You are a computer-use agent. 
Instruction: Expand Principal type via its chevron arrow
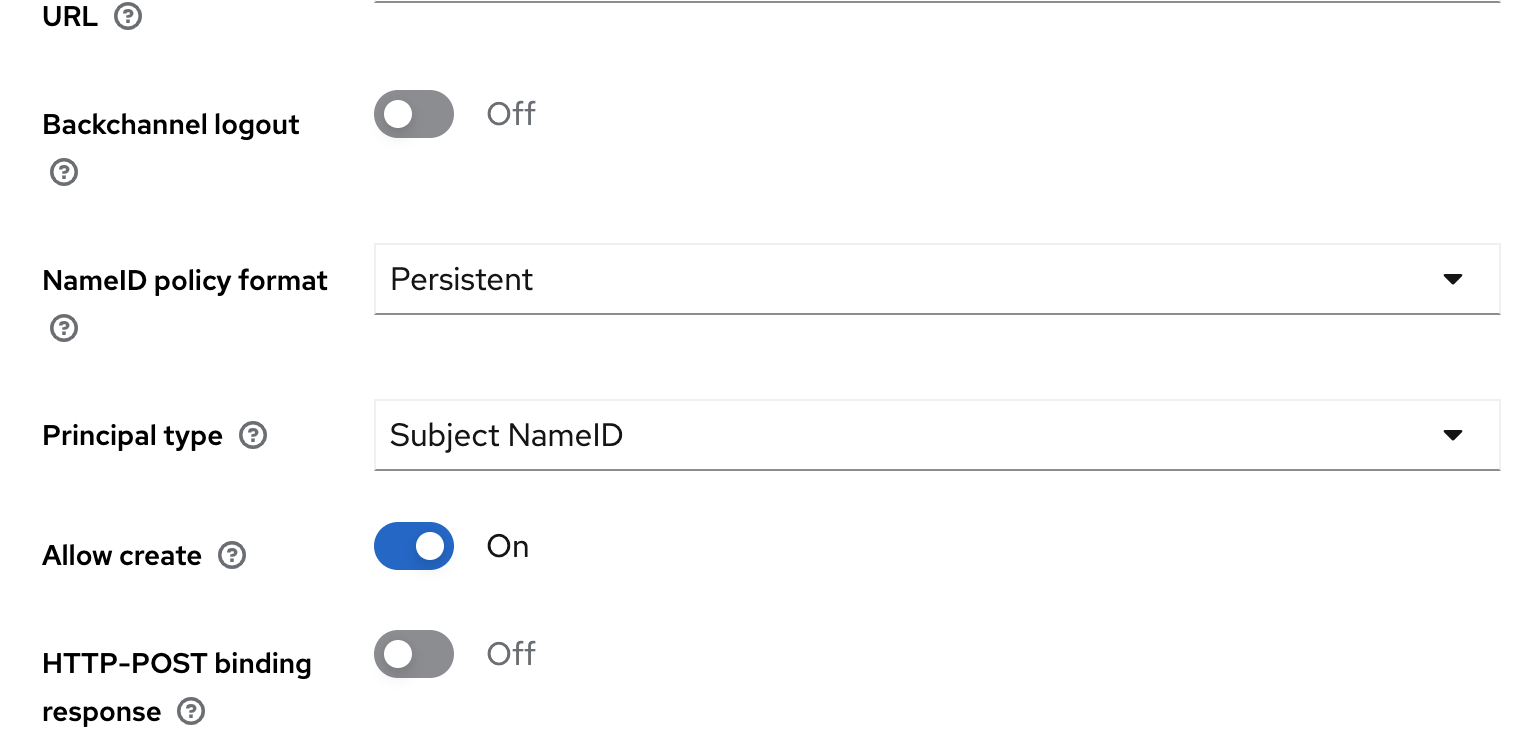[x=1455, y=435]
